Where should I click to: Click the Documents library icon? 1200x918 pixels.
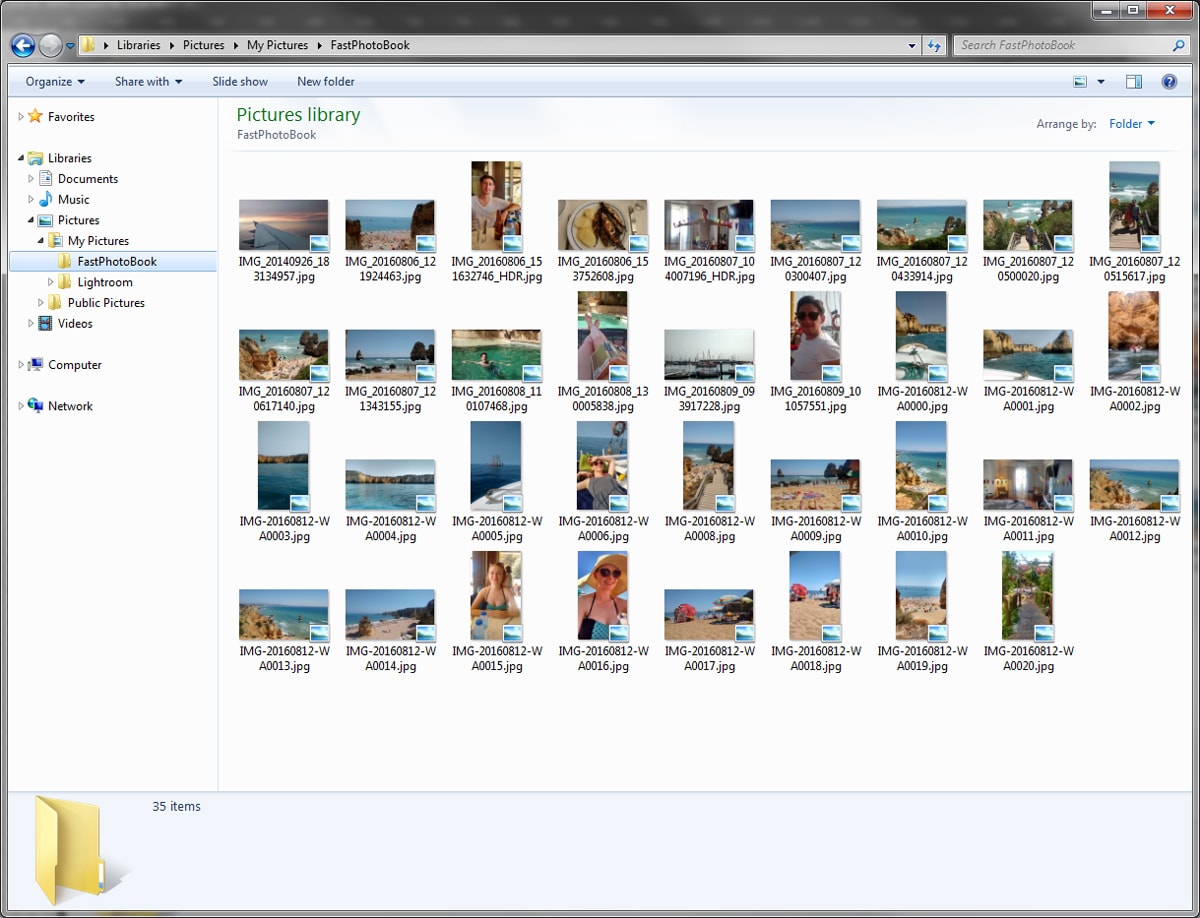[x=45, y=179]
